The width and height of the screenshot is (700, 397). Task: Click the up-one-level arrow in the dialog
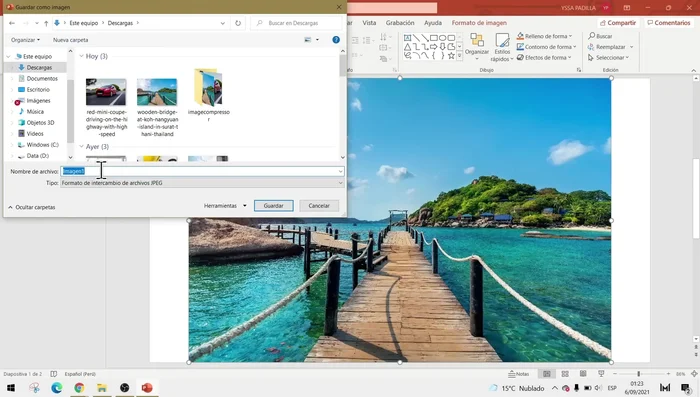click(x=46, y=23)
